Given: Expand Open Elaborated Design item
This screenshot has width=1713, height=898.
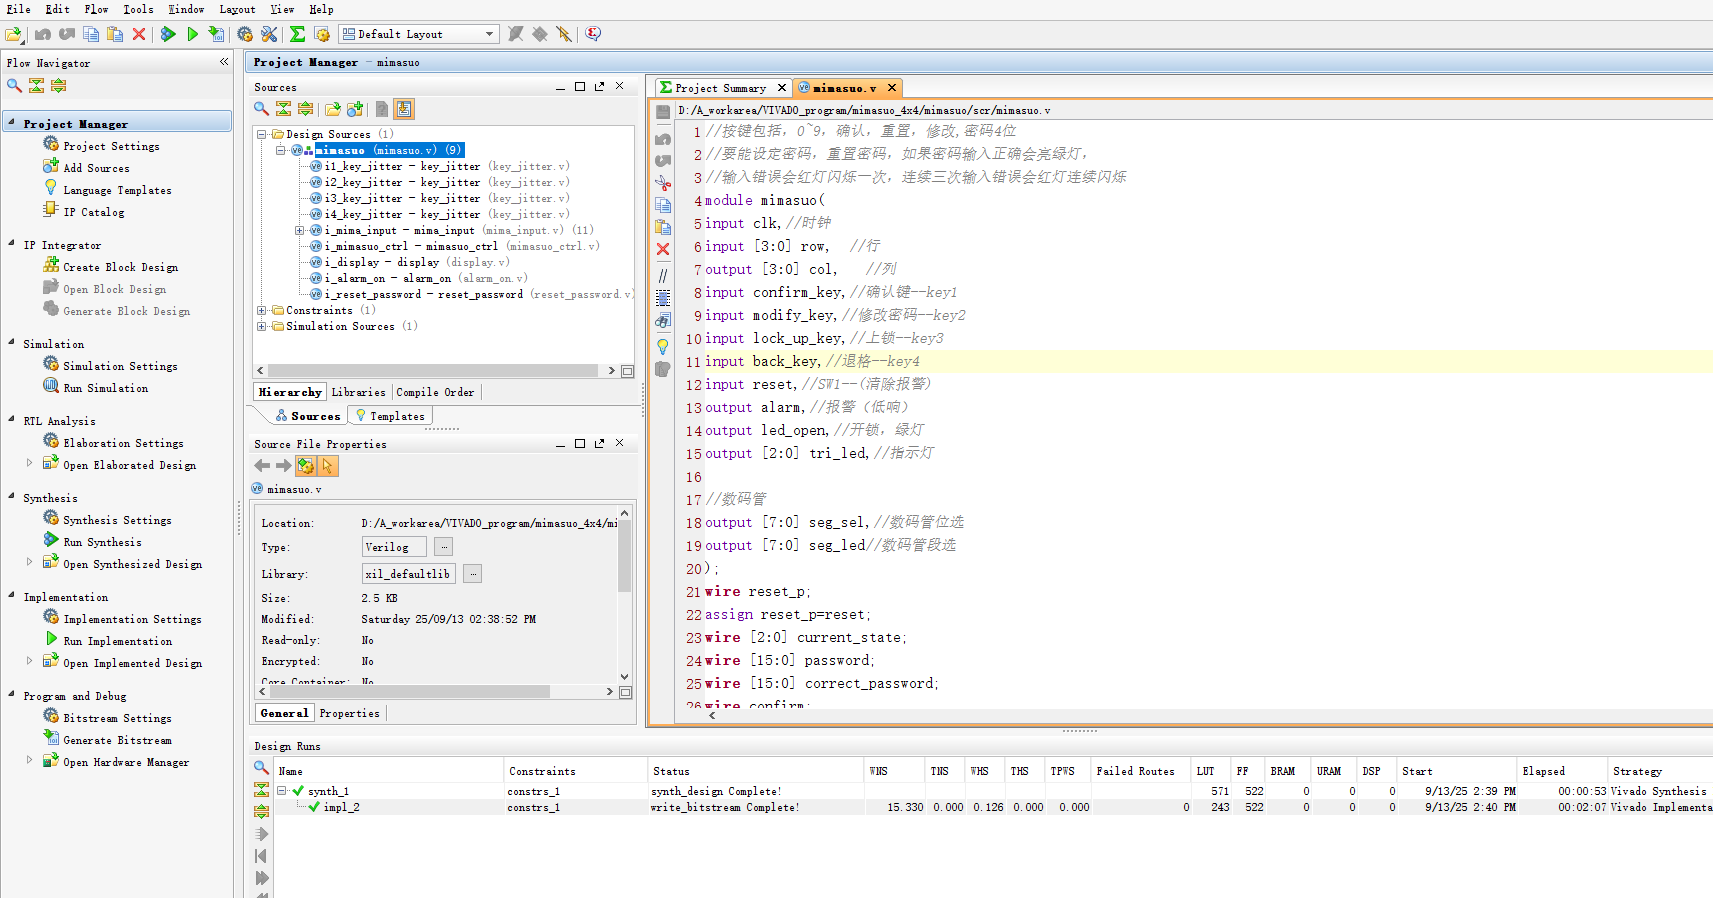Looking at the screenshot, I should (x=29, y=463).
